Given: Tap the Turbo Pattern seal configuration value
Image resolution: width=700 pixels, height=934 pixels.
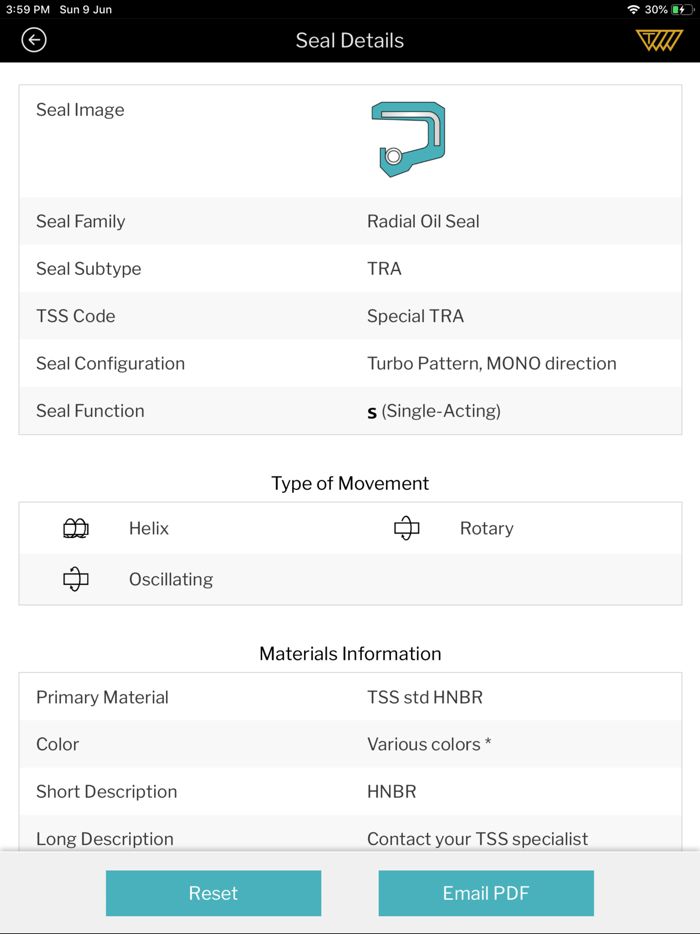Looking at the screenshot, I should [491, 364].
